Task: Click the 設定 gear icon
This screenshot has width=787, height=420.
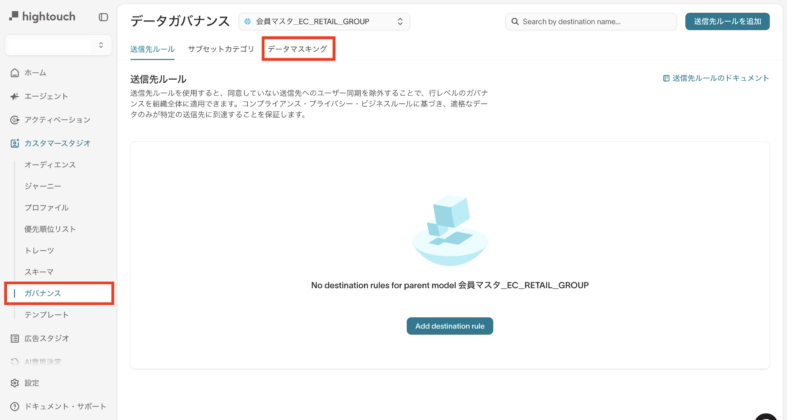Action: pos(15,383)
